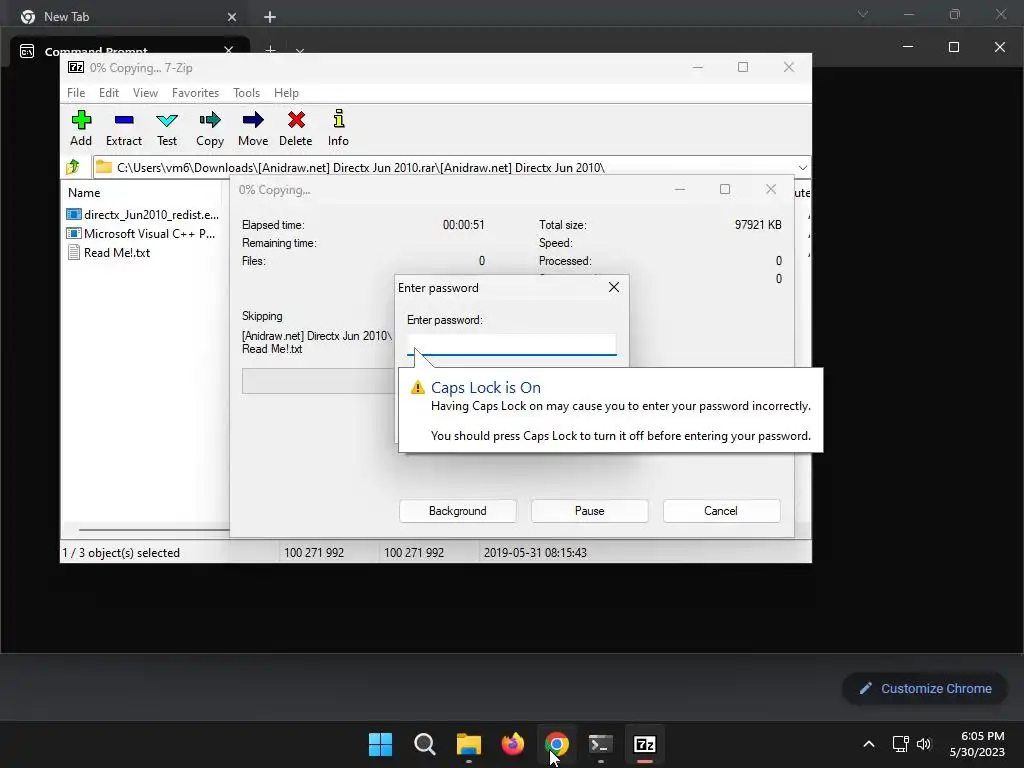Click the '00:00:51' elapsed time value
This screenshot has width=1024, height=768.
click(464, 225)
